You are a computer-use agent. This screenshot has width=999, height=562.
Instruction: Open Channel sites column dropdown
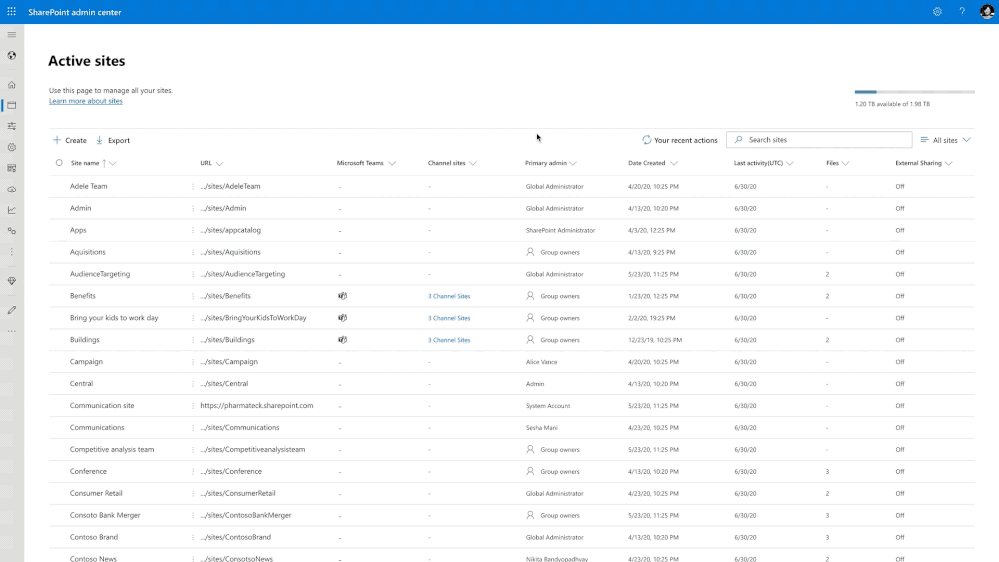click(x=473, y=164)
